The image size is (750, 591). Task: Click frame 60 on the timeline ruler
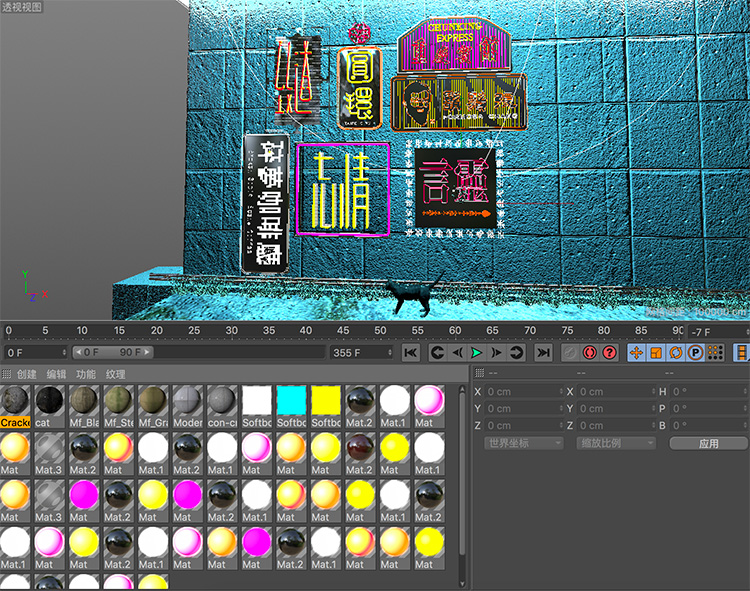click(455, 330)
